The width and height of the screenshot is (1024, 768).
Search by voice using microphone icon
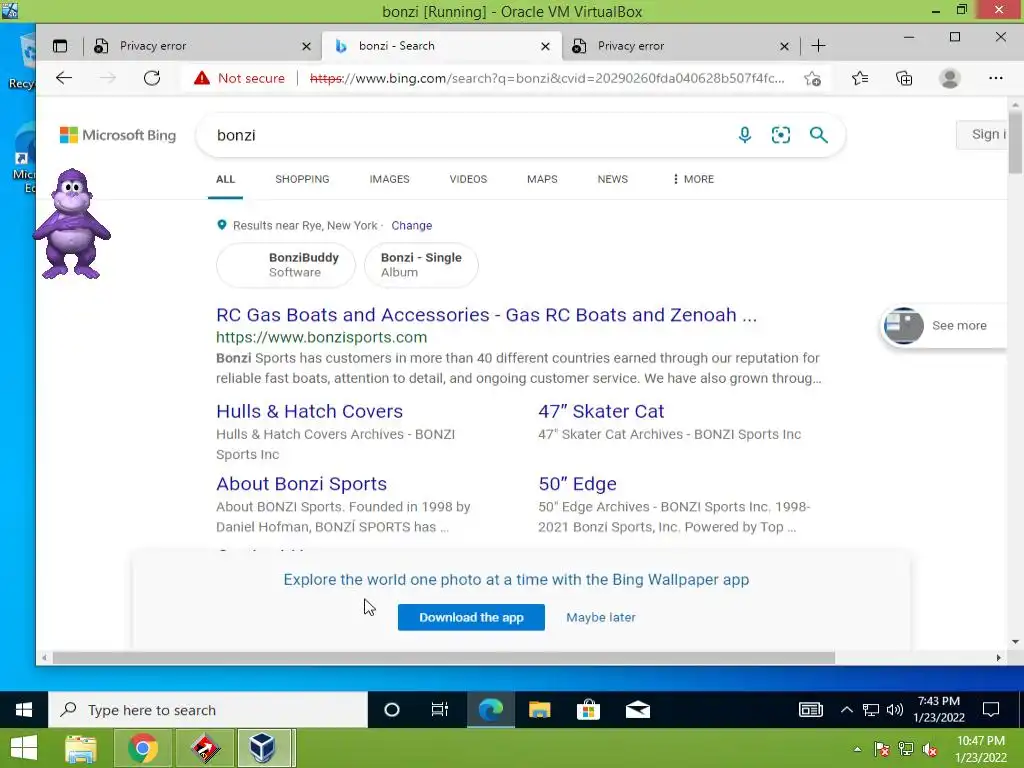coord(744,135)
